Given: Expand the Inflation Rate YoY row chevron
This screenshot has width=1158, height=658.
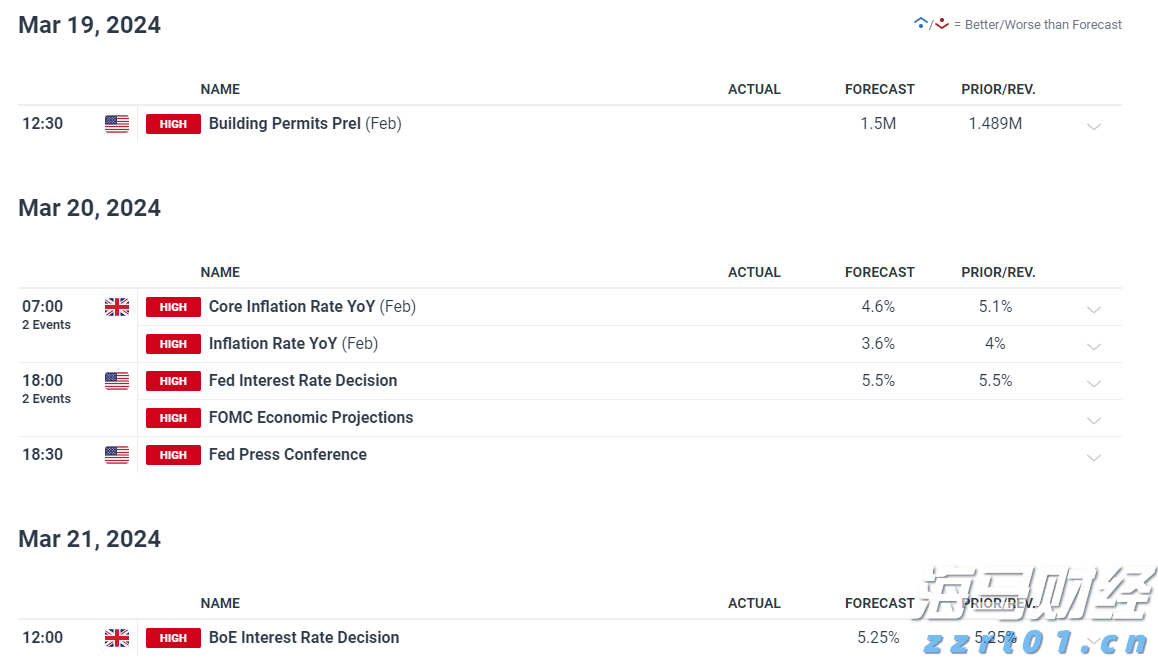Looking at the screenshot, I should pyautogui.click(x=1094, y=346).
